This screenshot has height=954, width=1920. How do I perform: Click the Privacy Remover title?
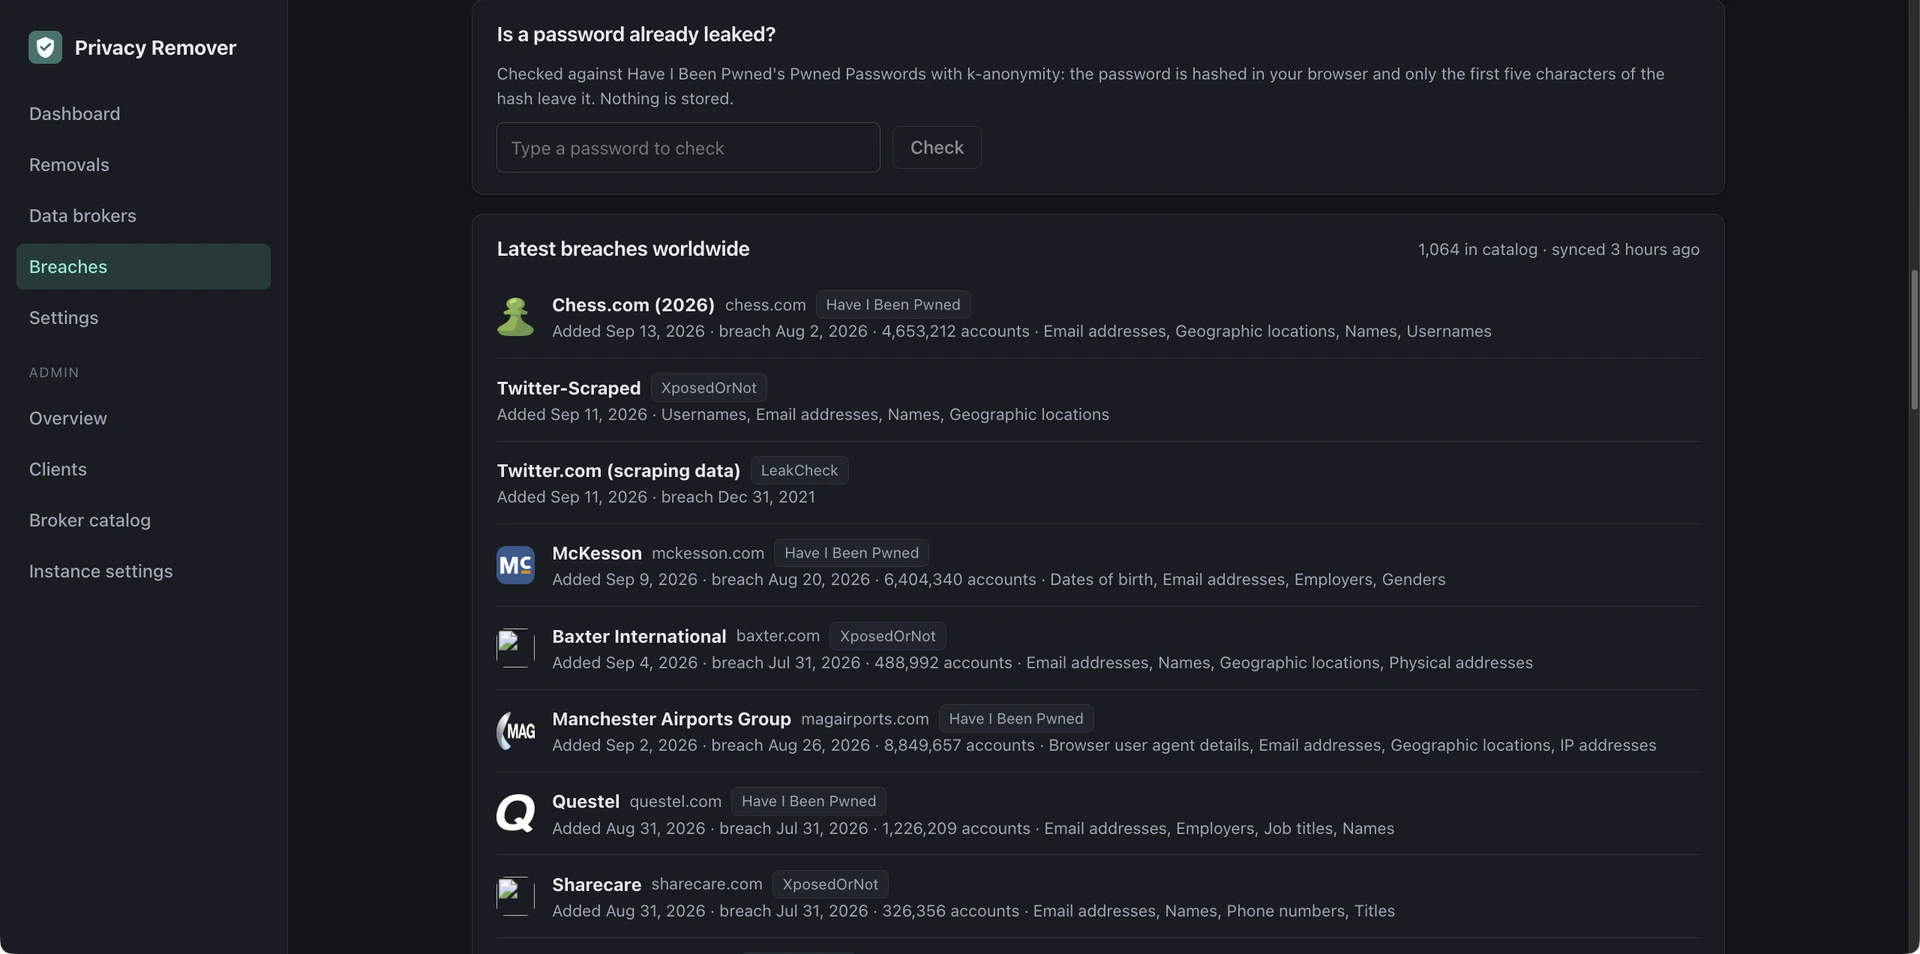(x=155, y=47)
